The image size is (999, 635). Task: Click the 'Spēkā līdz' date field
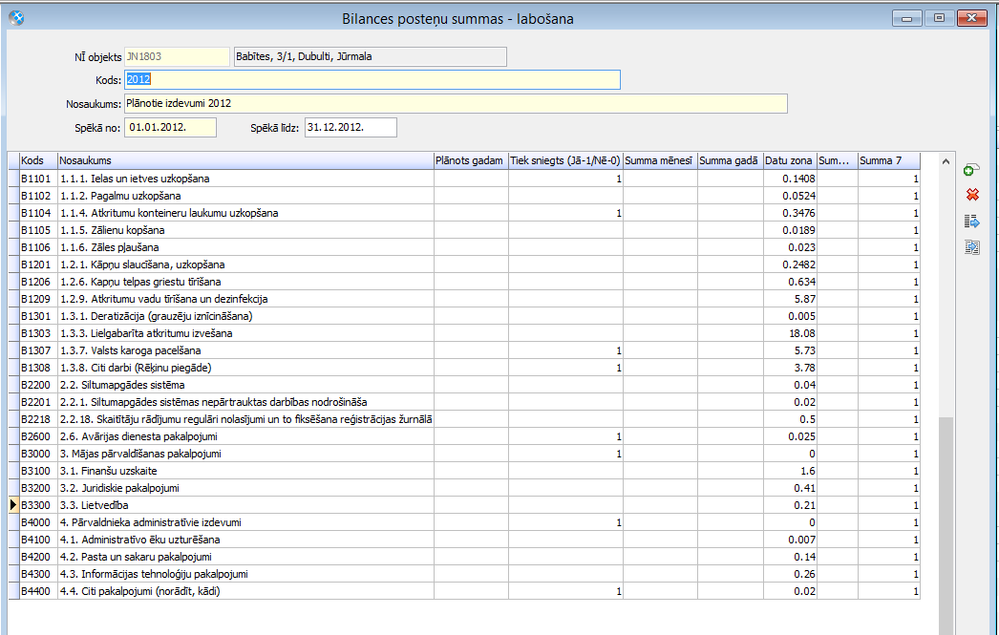[x=350, y=127]
